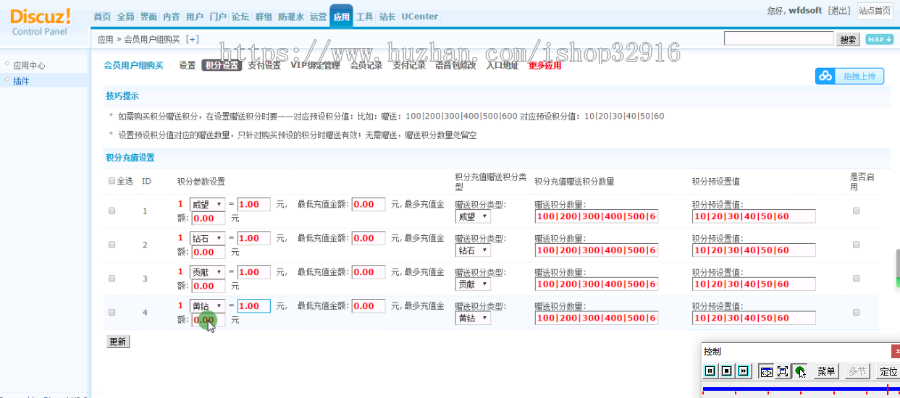This screenshot has height=398, width=900.
Task: Click the 更新 submit button
Action: click(x=118, y=342)
